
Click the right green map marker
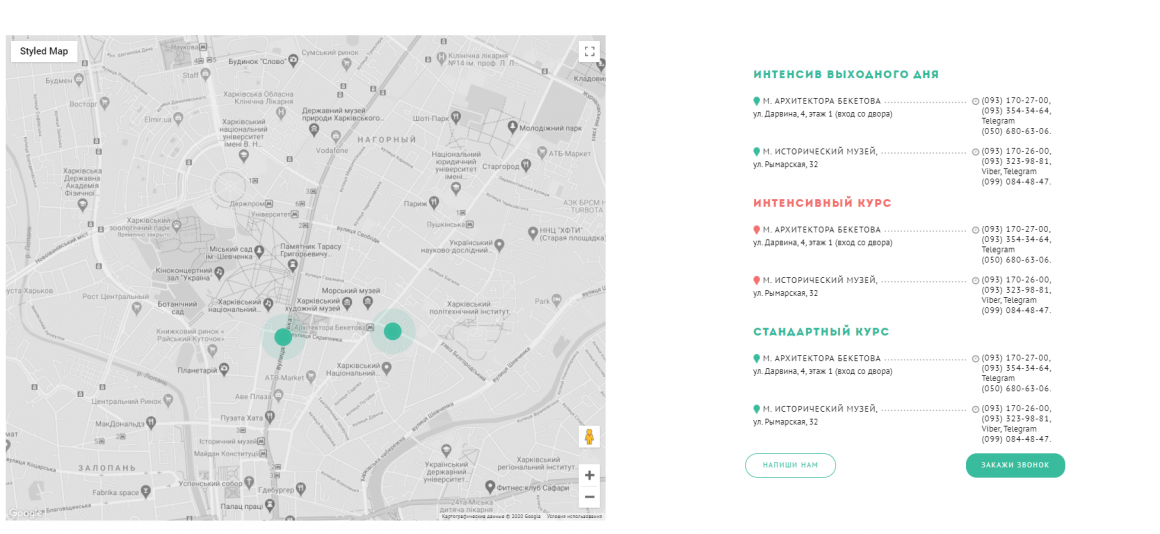pos(393,331)
